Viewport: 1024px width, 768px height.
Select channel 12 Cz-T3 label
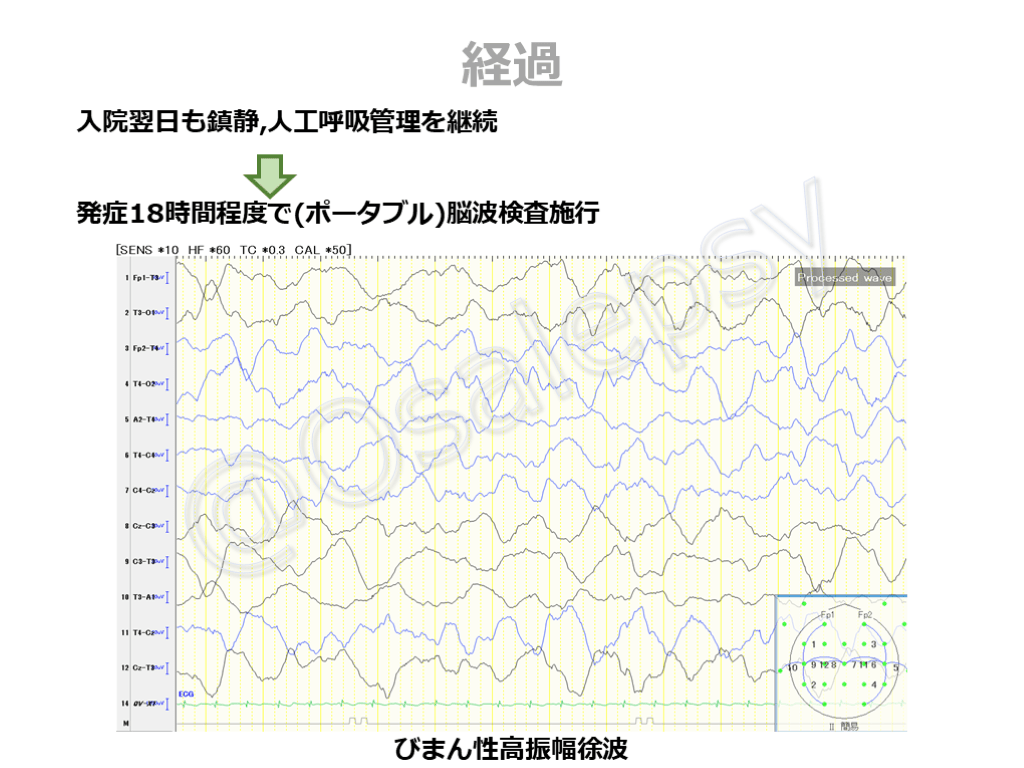[x=142, y=667]
